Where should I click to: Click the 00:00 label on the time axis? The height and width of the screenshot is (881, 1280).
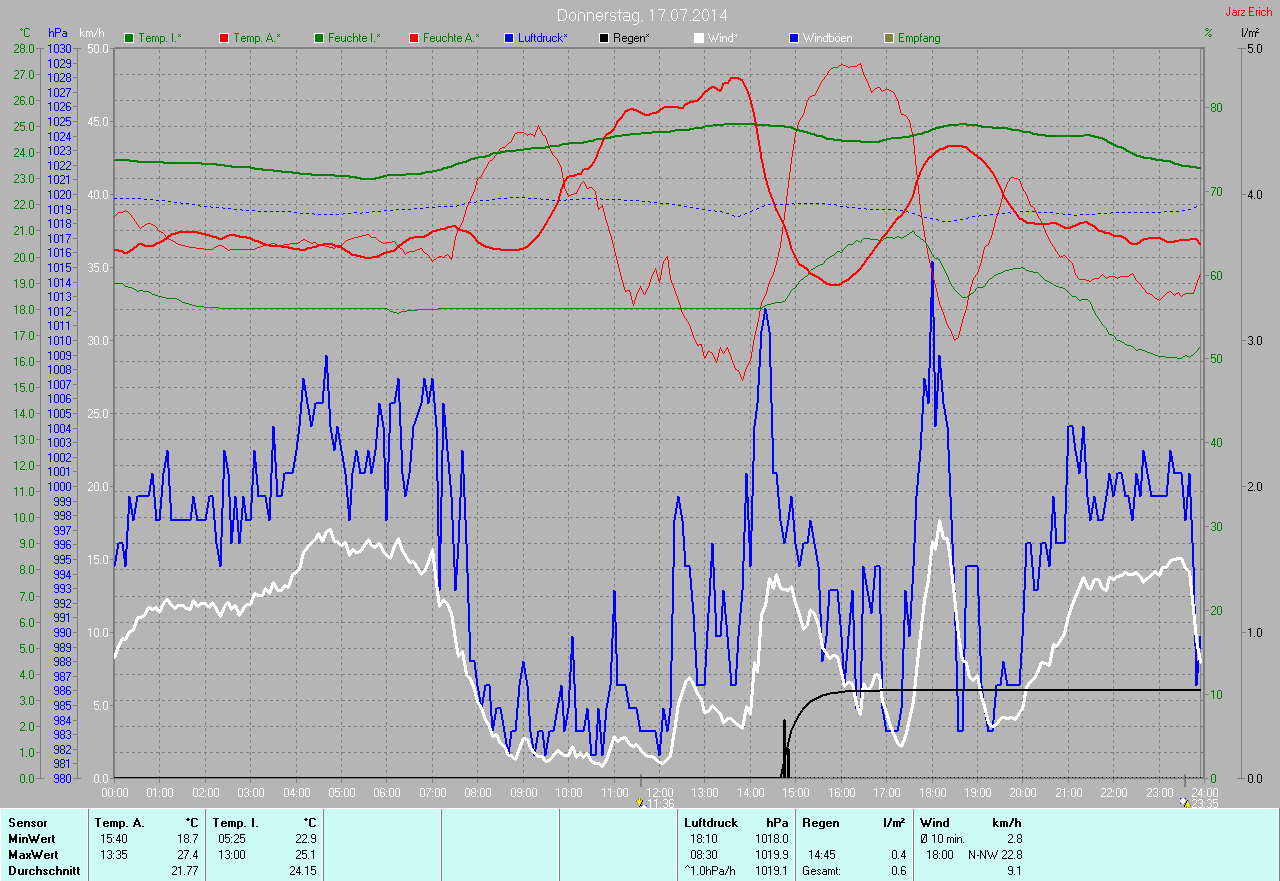pos(115,792)
